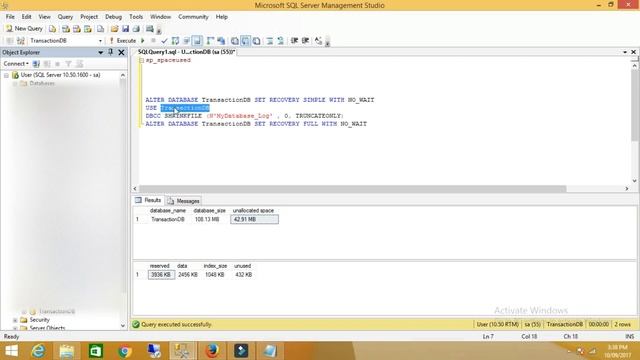The image size is (640, 360).
Task: Switch to the Messages tab
Action: (x=183, y=201)
